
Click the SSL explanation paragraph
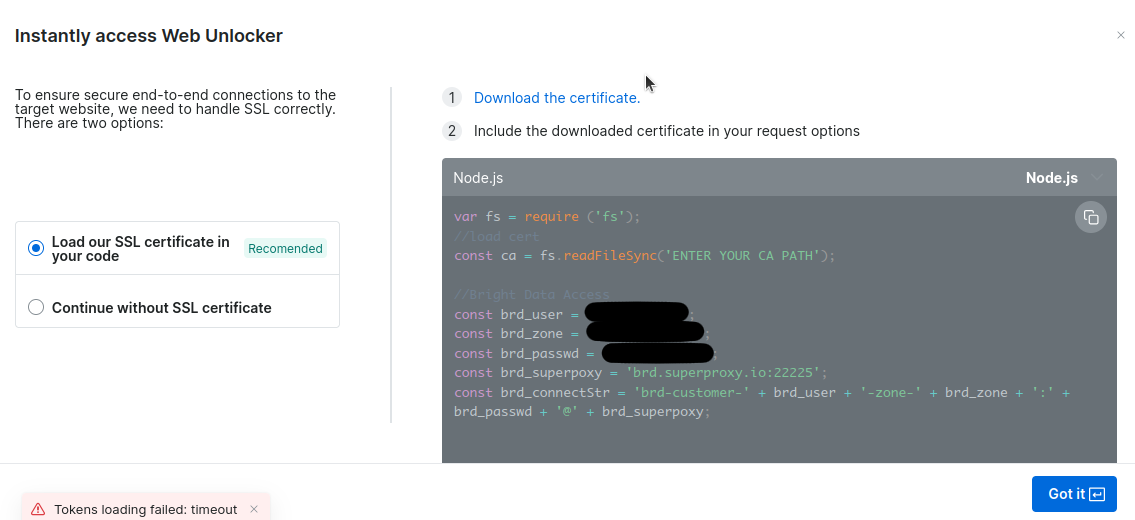tap(175, 109)
